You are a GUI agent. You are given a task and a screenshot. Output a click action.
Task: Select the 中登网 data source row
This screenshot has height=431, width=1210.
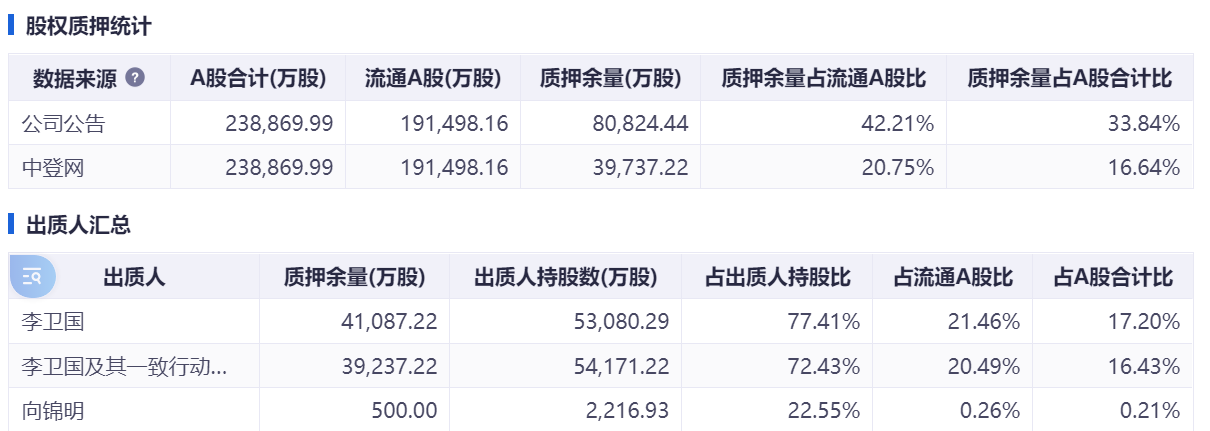(601, 167)
